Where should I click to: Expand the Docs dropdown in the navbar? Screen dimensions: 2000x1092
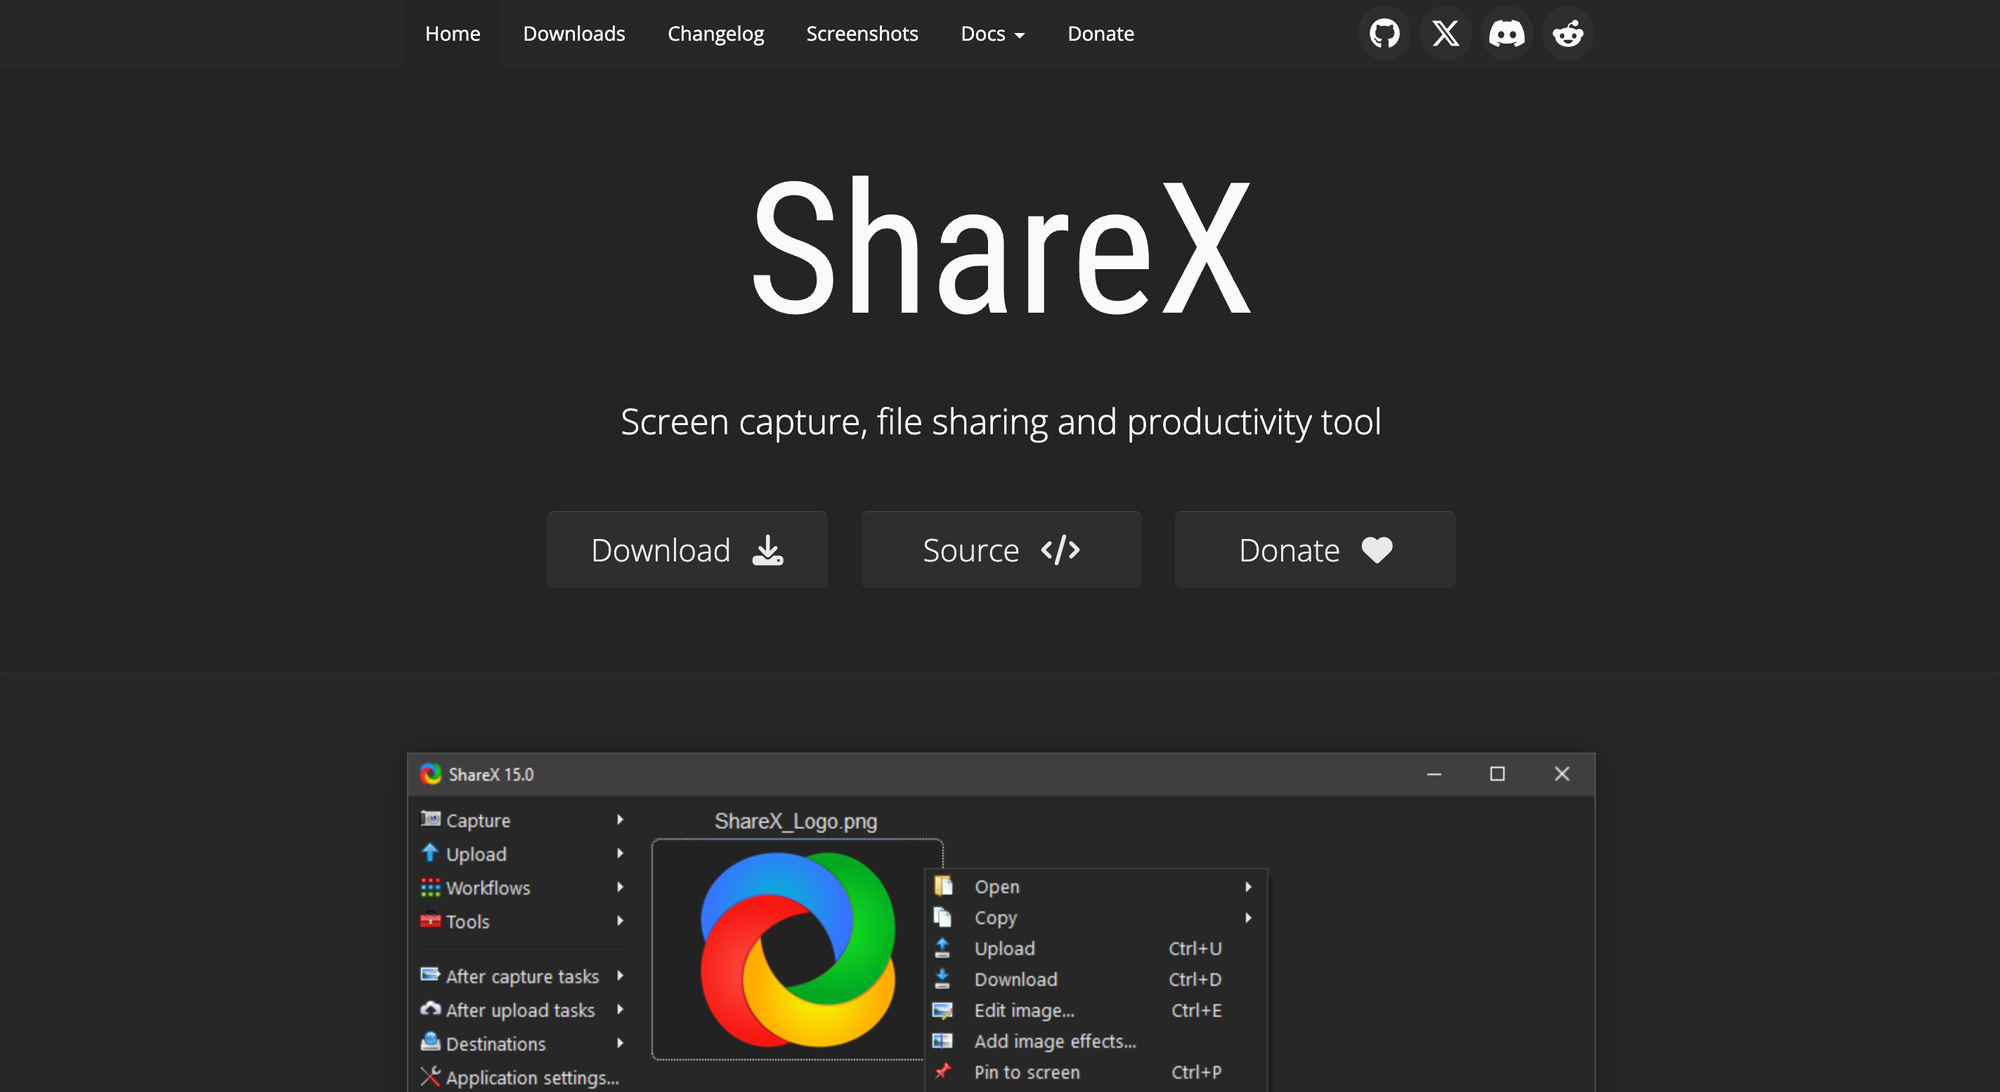click(x=992, y=34)
